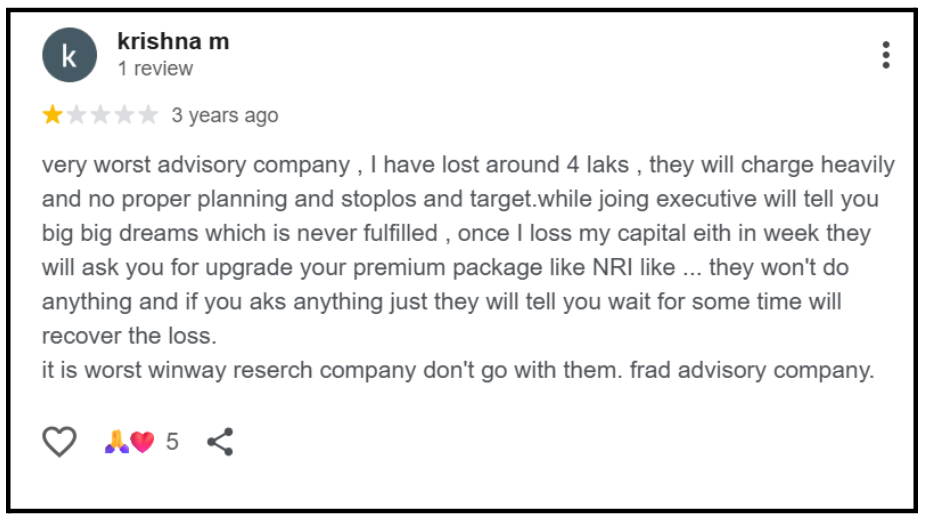Click the reaction count "5"

pos(172,442)
